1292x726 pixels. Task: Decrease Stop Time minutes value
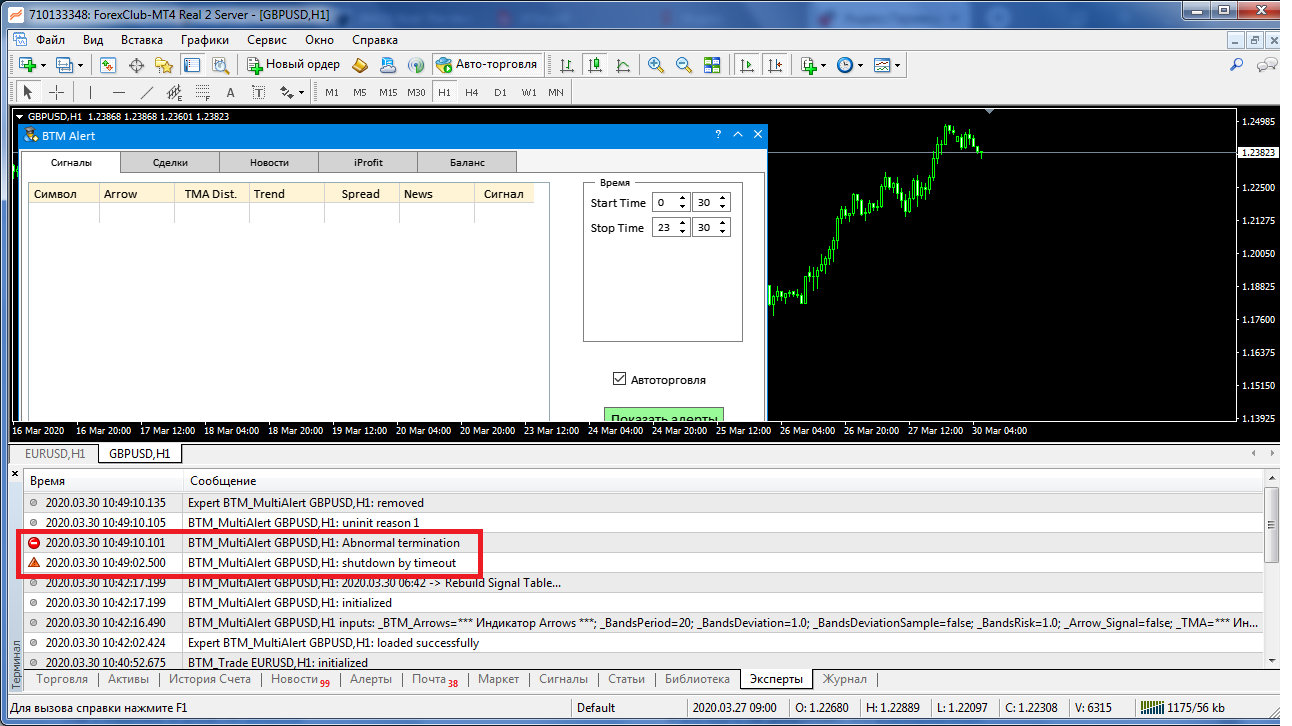tap(723, 232)
